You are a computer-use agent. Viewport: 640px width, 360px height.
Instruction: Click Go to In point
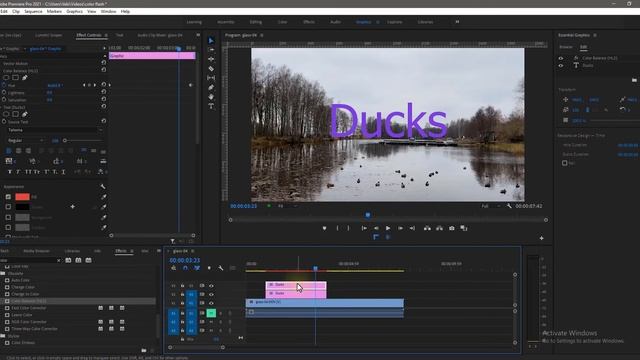coord(364,228)
